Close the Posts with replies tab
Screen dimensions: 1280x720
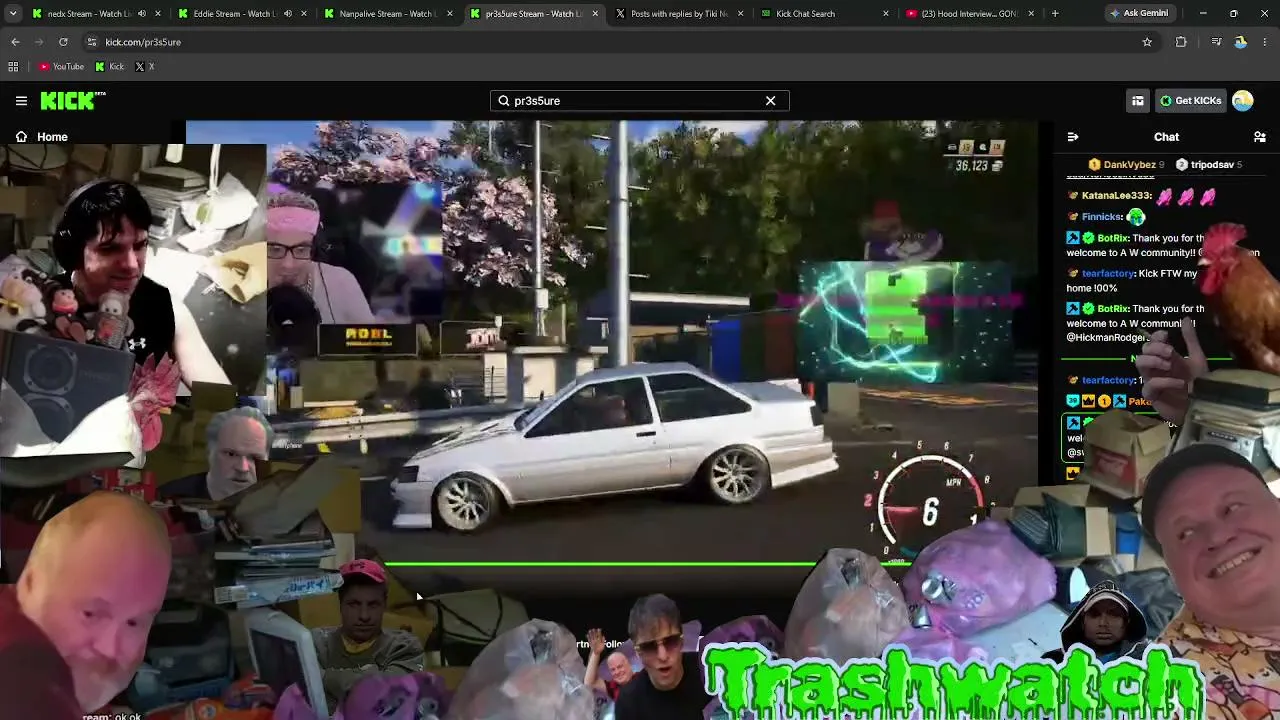[x=742, y=14]
